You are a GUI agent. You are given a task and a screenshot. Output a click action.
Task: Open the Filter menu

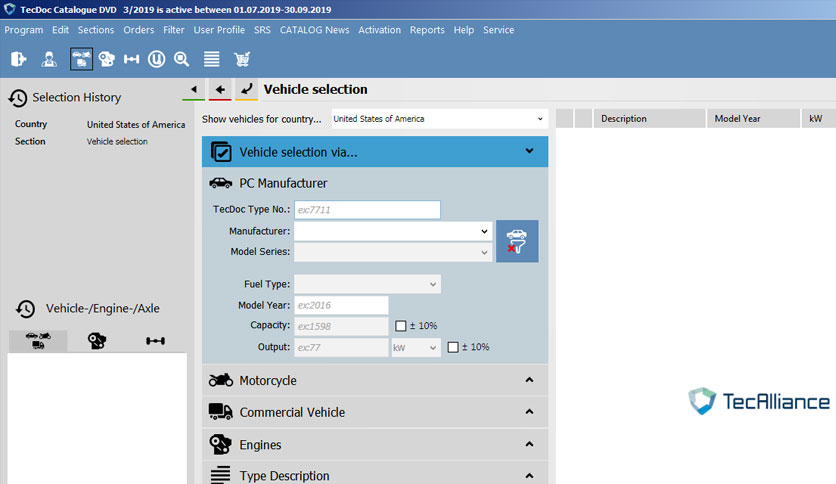click(x=174, y=30)
